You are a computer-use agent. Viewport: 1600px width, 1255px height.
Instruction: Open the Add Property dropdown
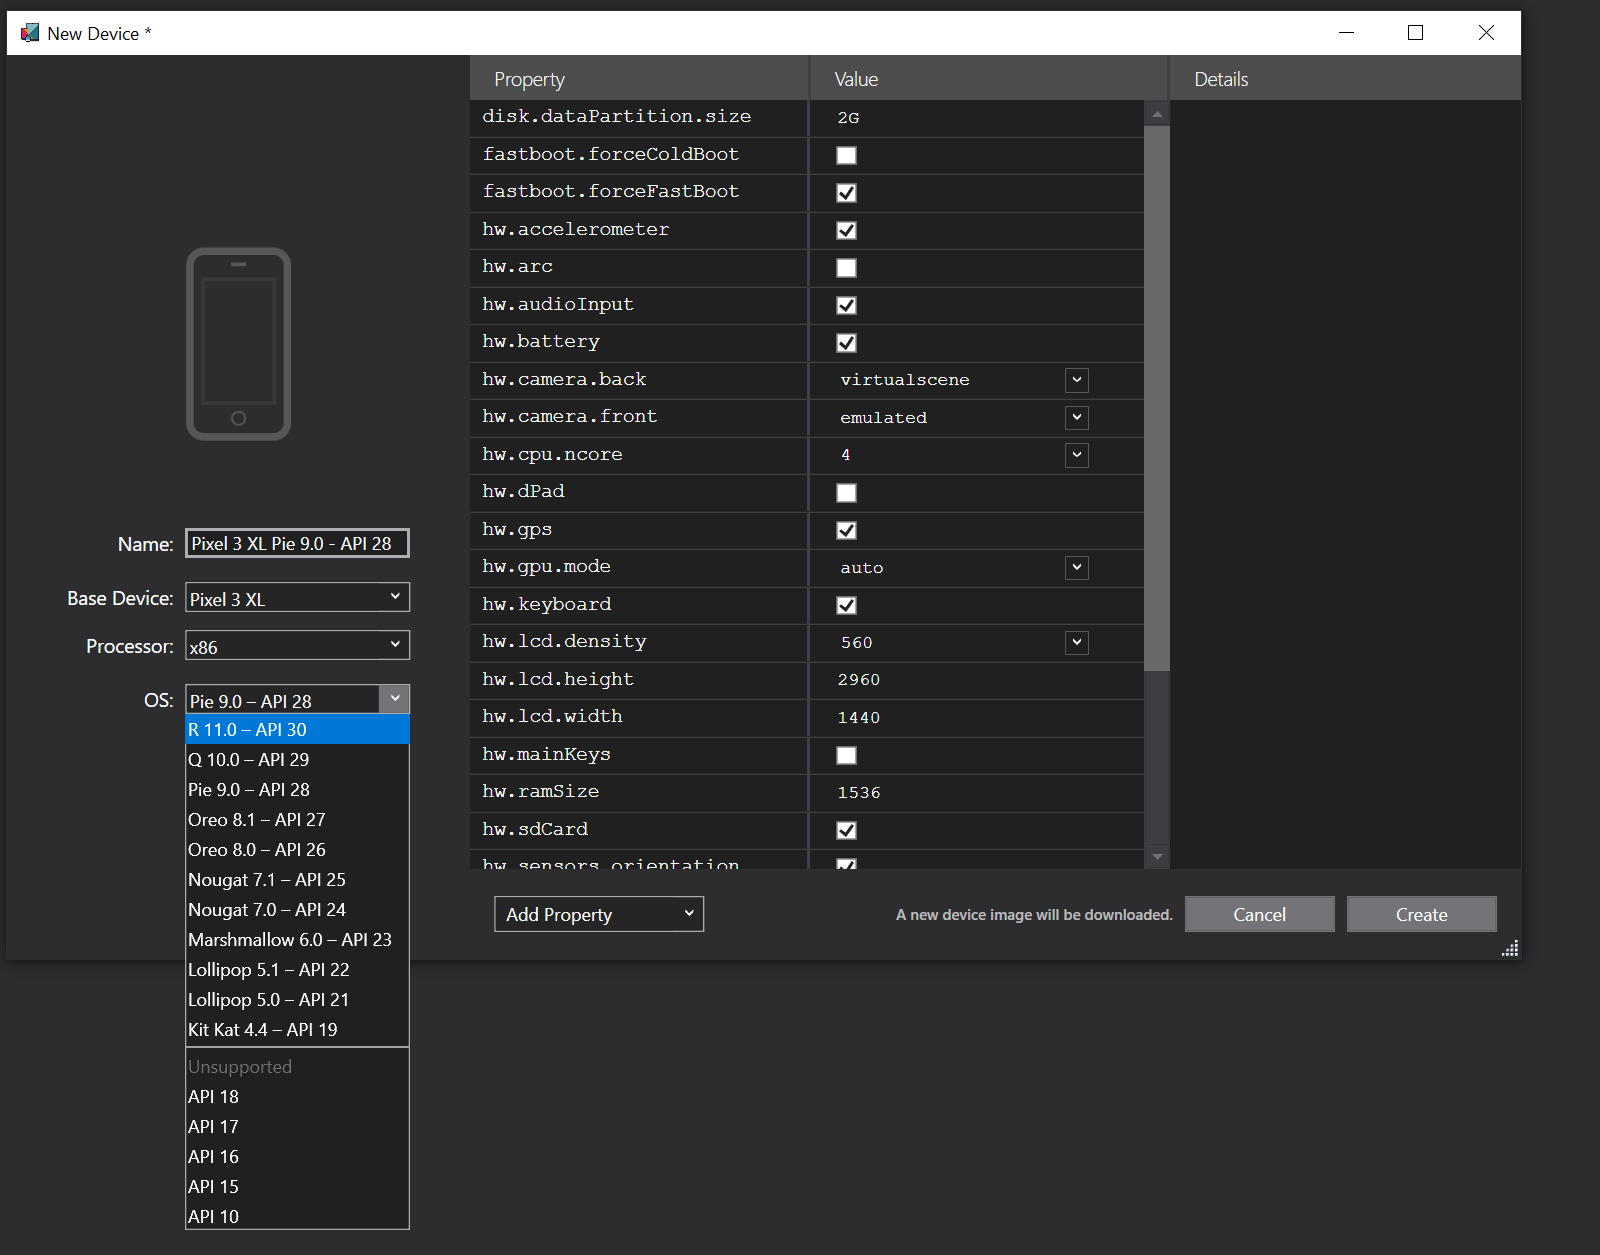(x=599, y=914)
